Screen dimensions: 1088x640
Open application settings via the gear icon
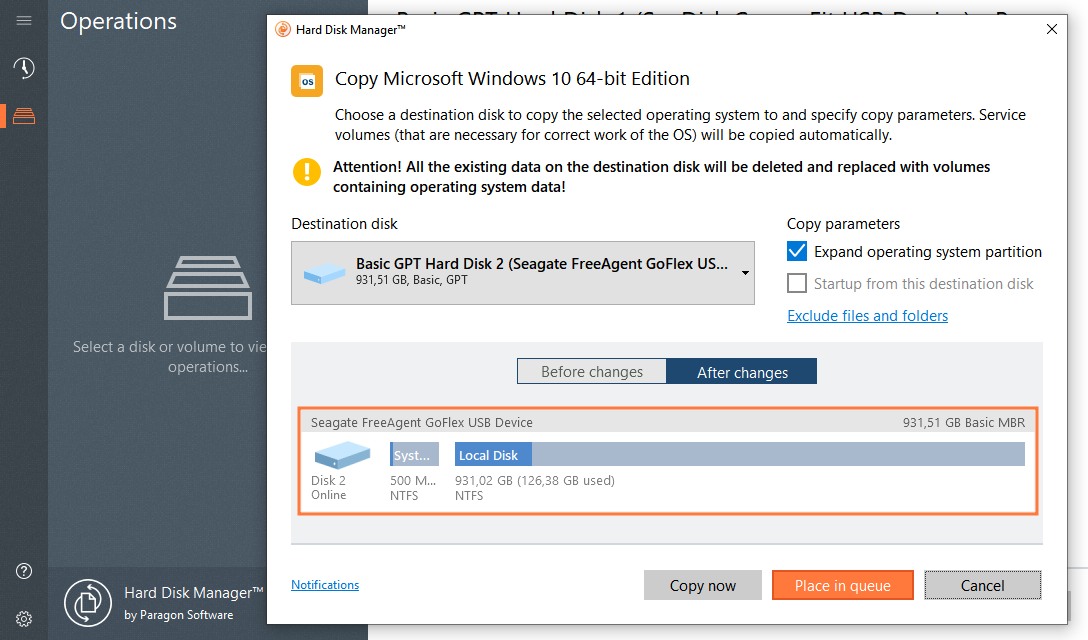pos(24,618)
